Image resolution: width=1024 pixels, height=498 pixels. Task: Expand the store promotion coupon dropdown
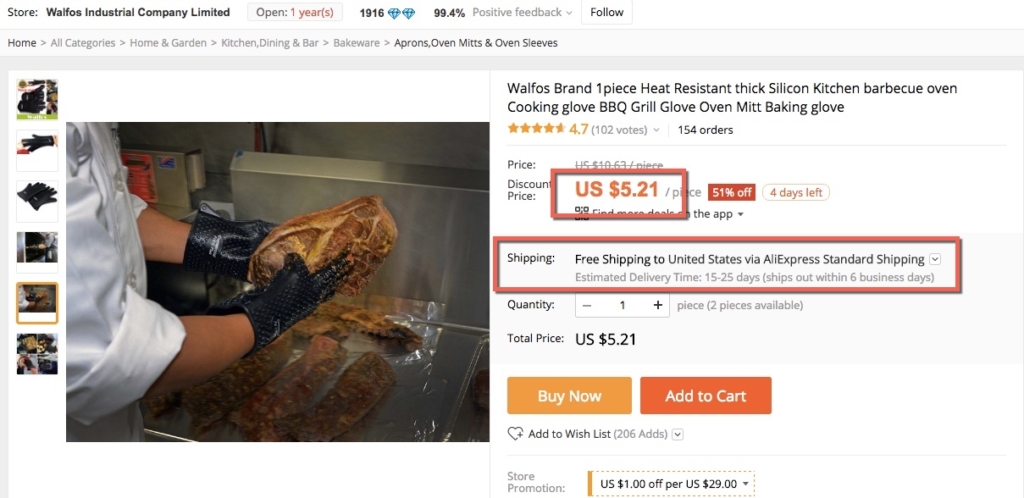coord(746,484)
